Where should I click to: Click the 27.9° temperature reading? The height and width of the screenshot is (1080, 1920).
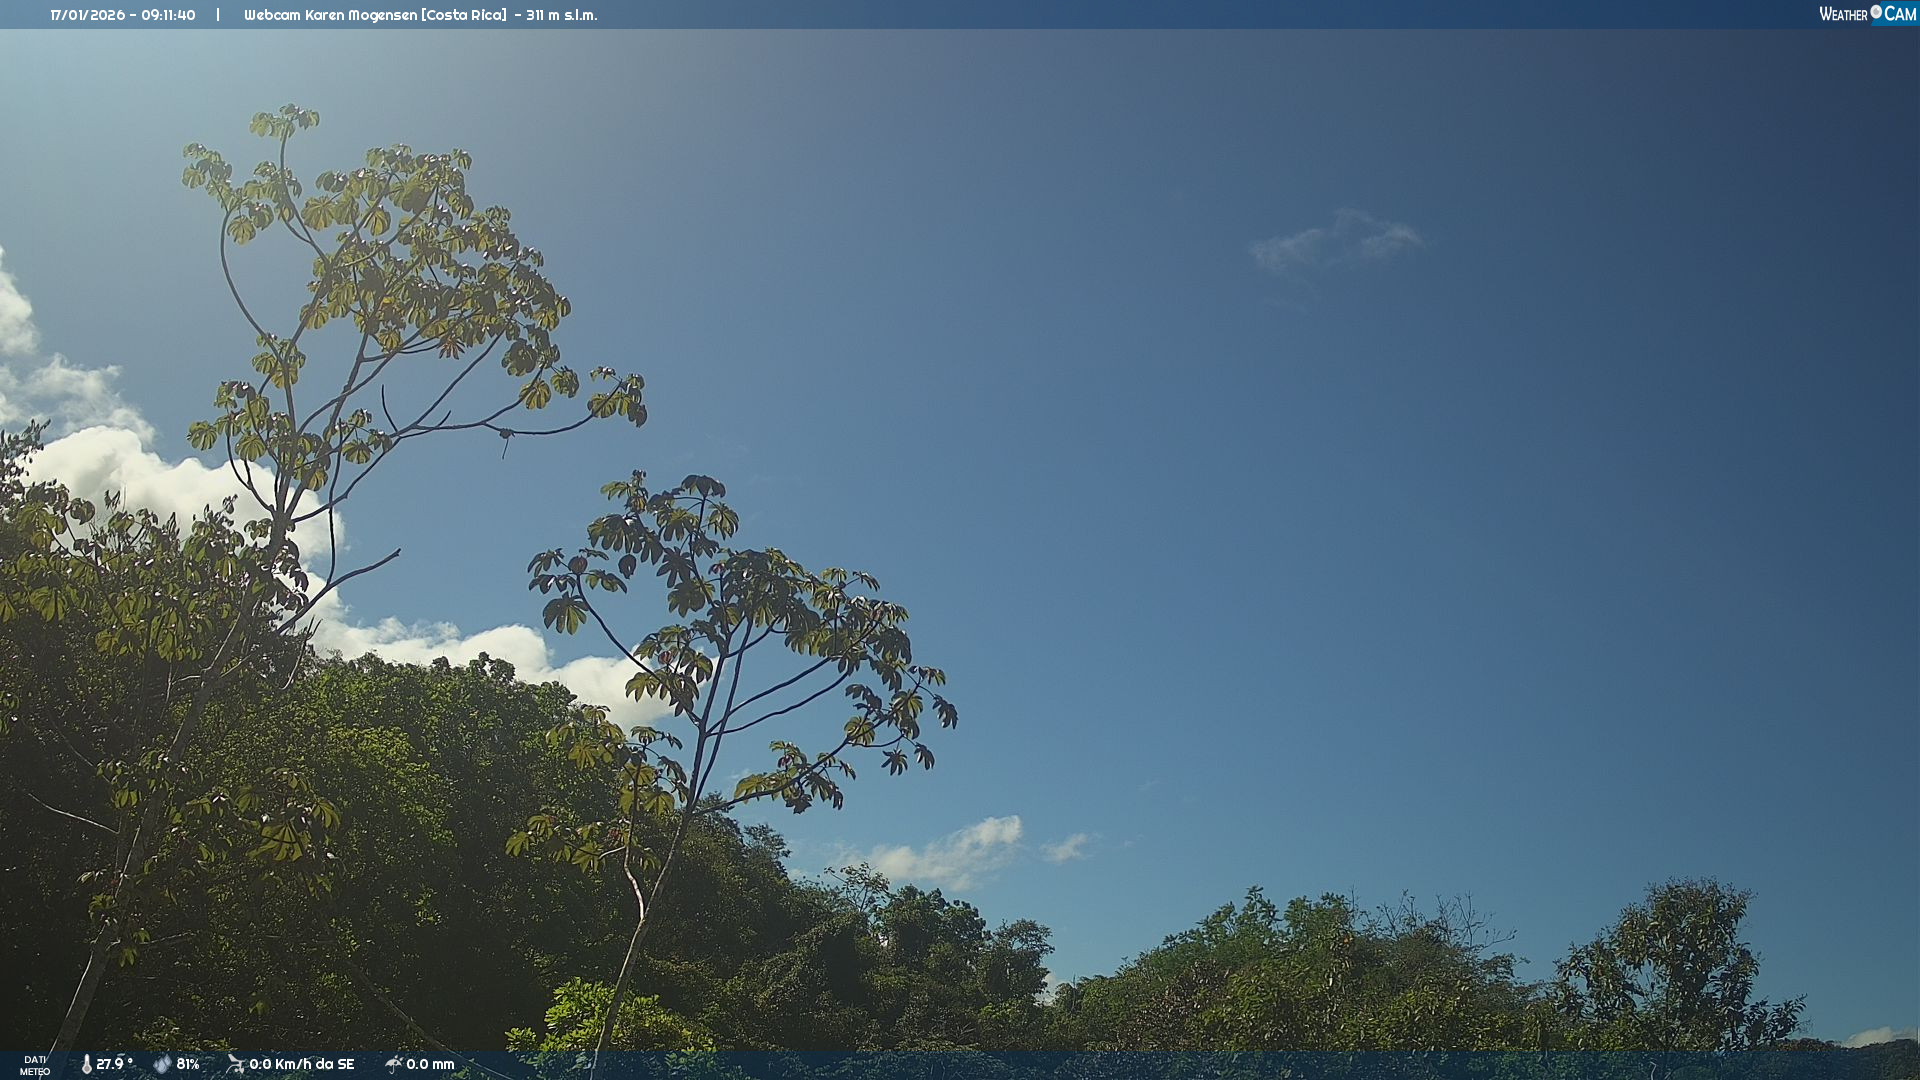coord(114,1064)
